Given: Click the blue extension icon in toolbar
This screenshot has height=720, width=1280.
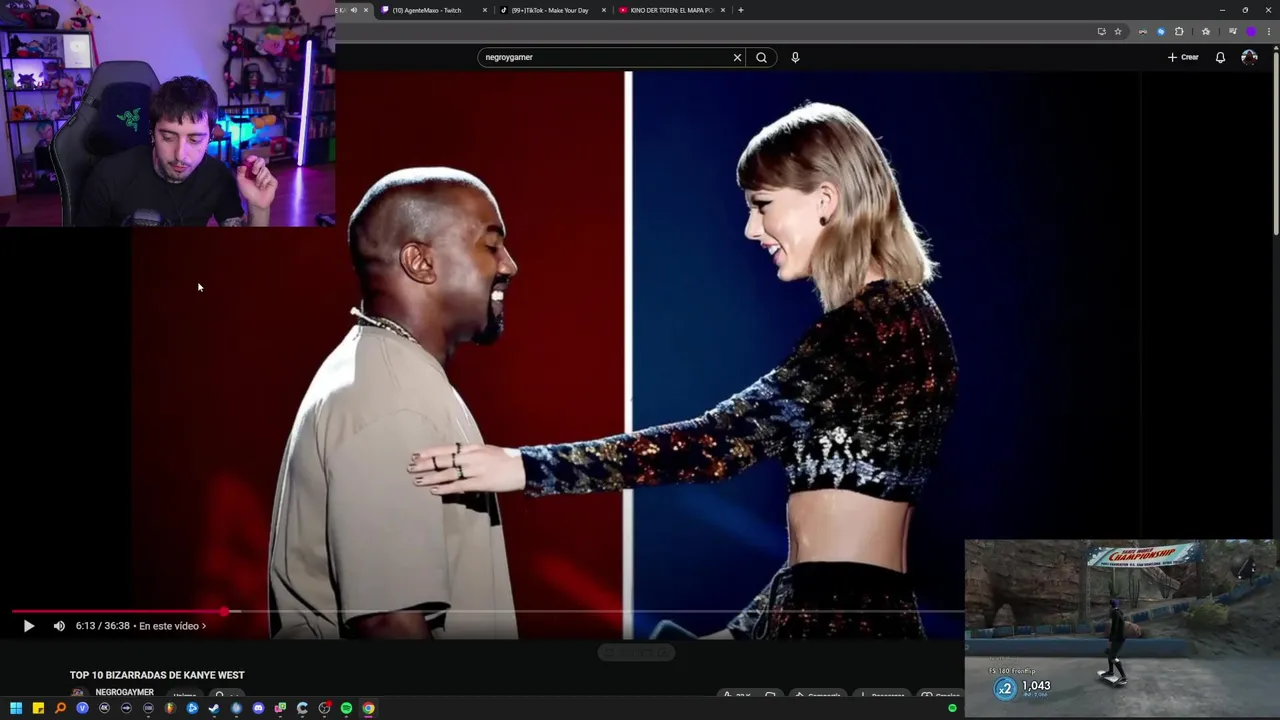Looking at the screenshot, I should click(x=1161, y=31).
